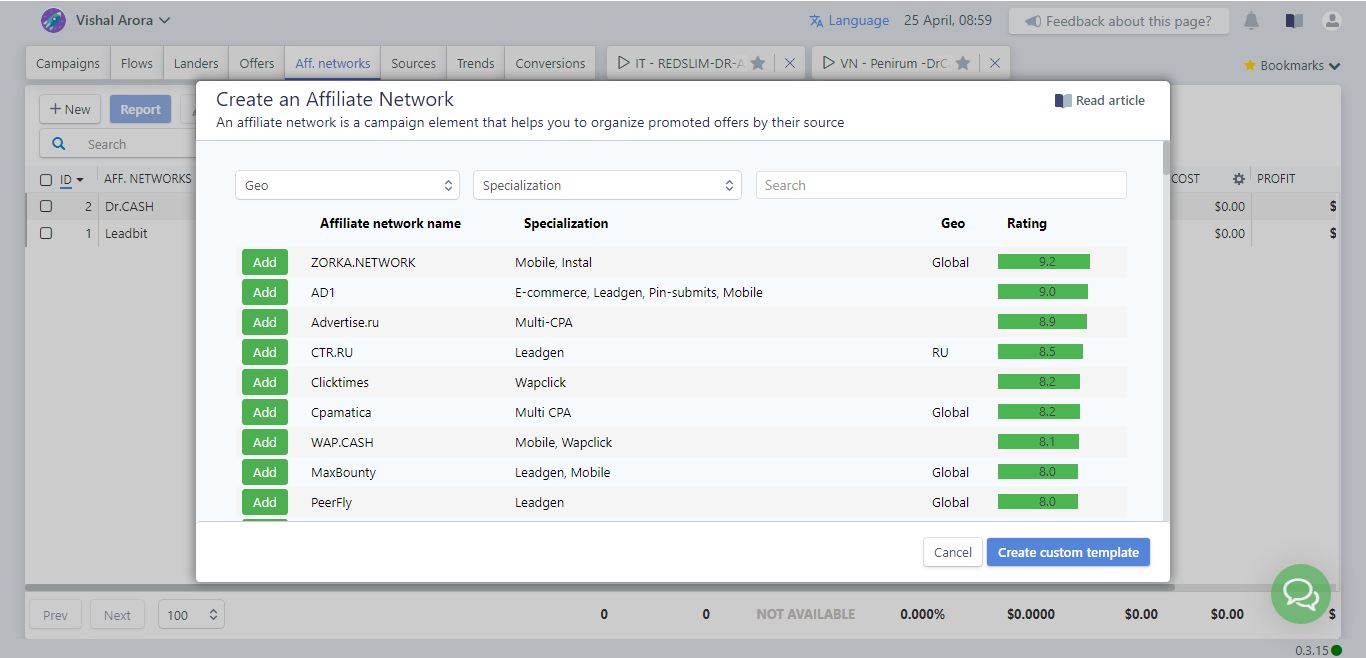Click the green version status dot
The width and height of the screenshot is (1366, 658).
pos(1336,650)
